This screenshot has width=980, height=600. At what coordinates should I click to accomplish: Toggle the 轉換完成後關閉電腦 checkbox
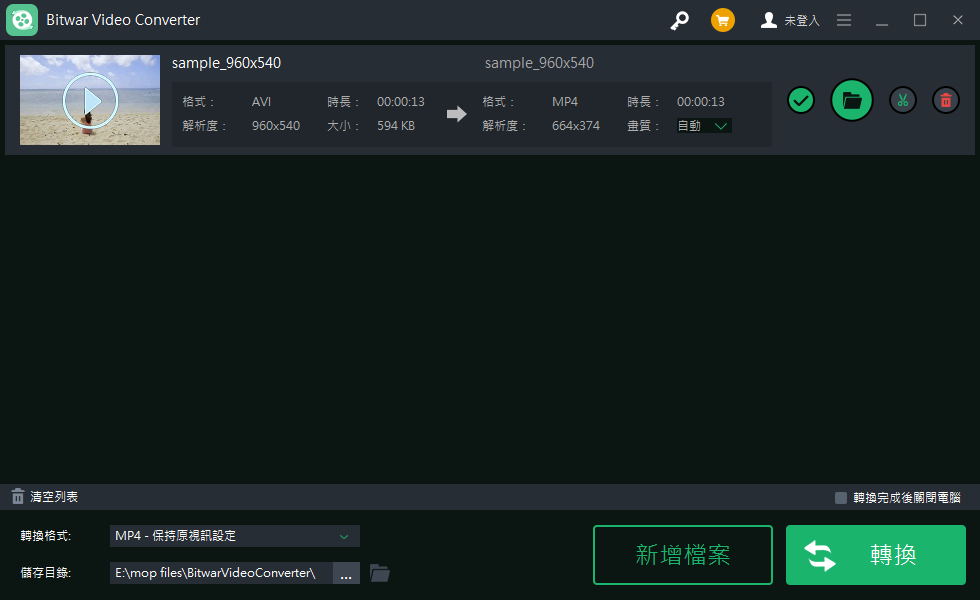(x=841, y=498)
